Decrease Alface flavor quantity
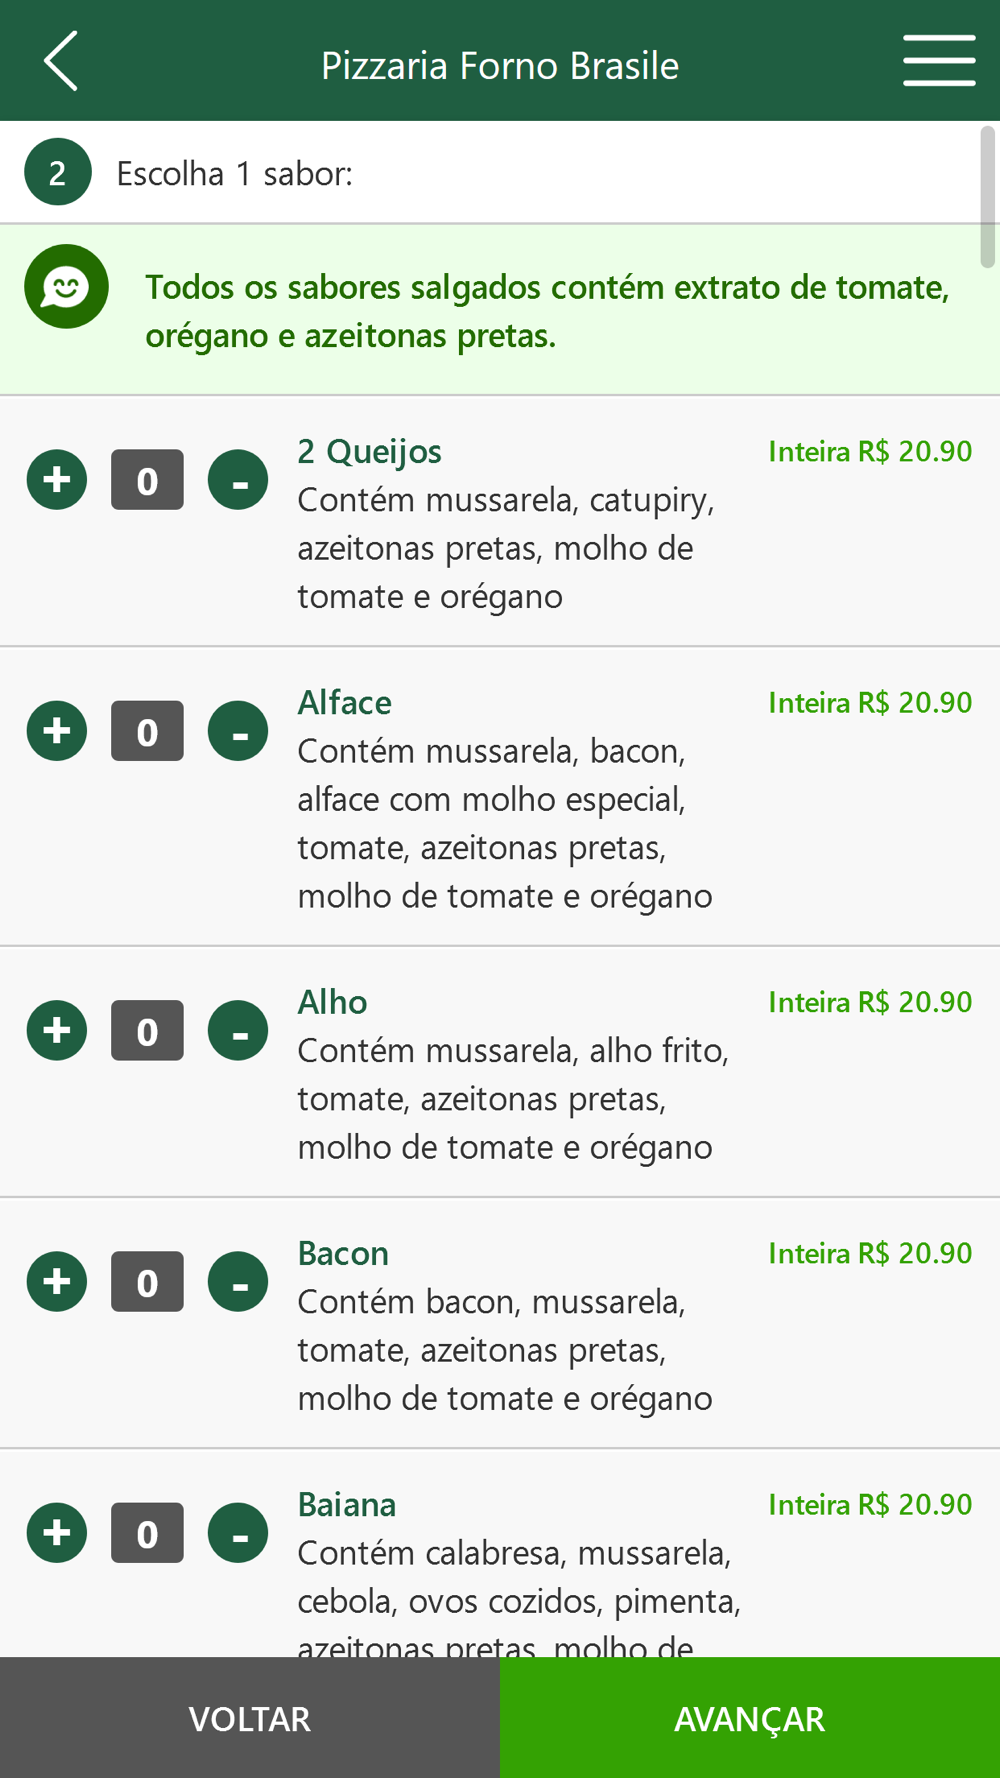Screen dimensions: 1000x1778 (x=238, y=731)
